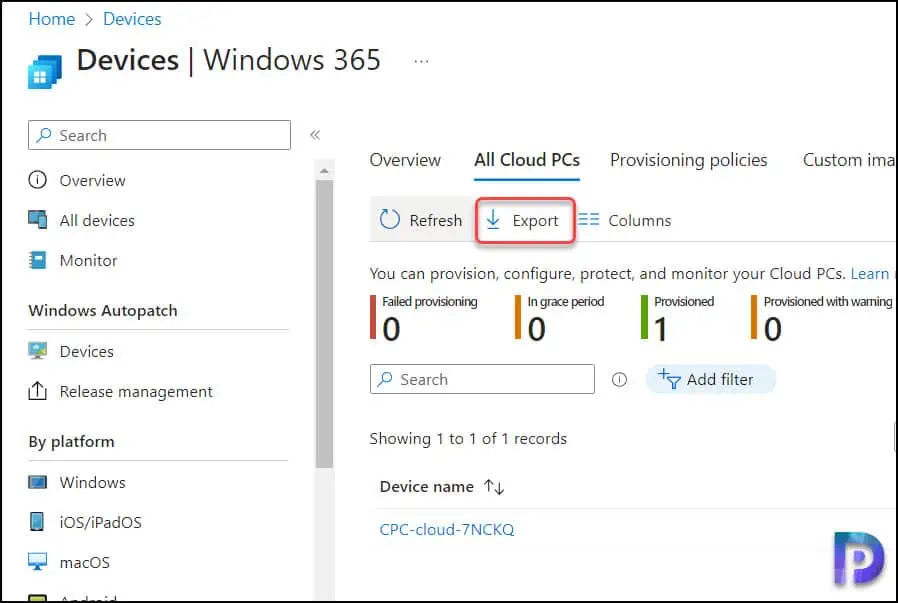Open CPC-cloud-7NCKQ device link
Image resolution: width=898 pixels, height=603 pixels.
pos(447,530)
